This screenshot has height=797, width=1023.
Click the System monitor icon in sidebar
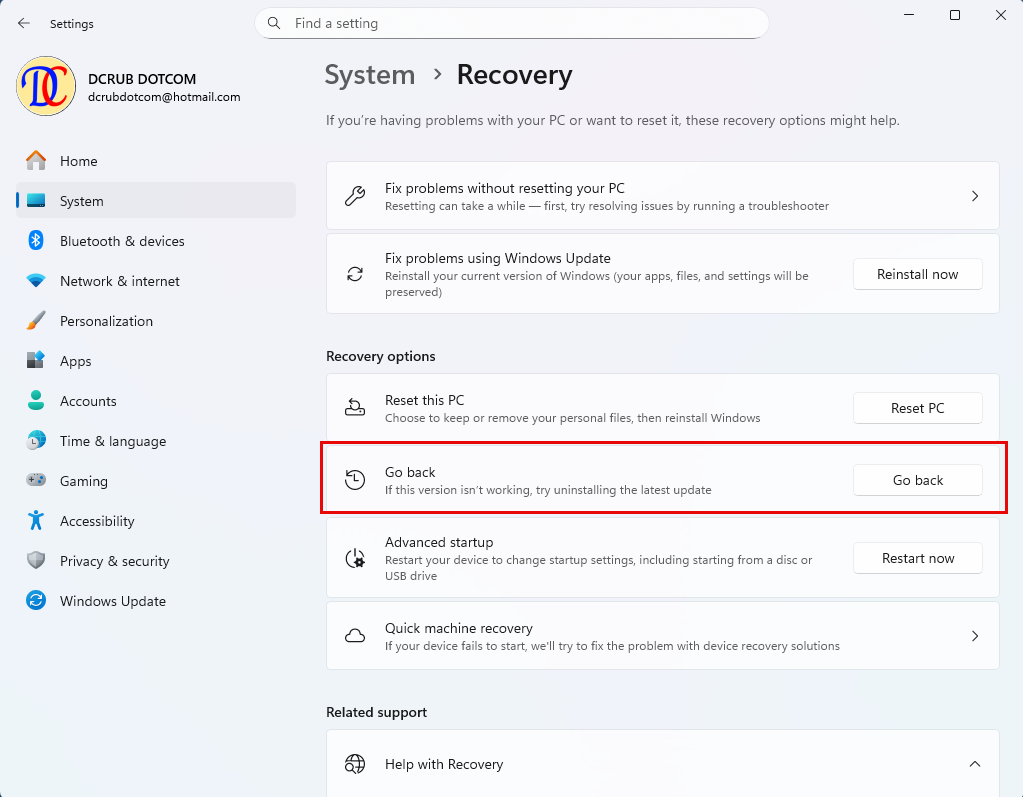36,201
